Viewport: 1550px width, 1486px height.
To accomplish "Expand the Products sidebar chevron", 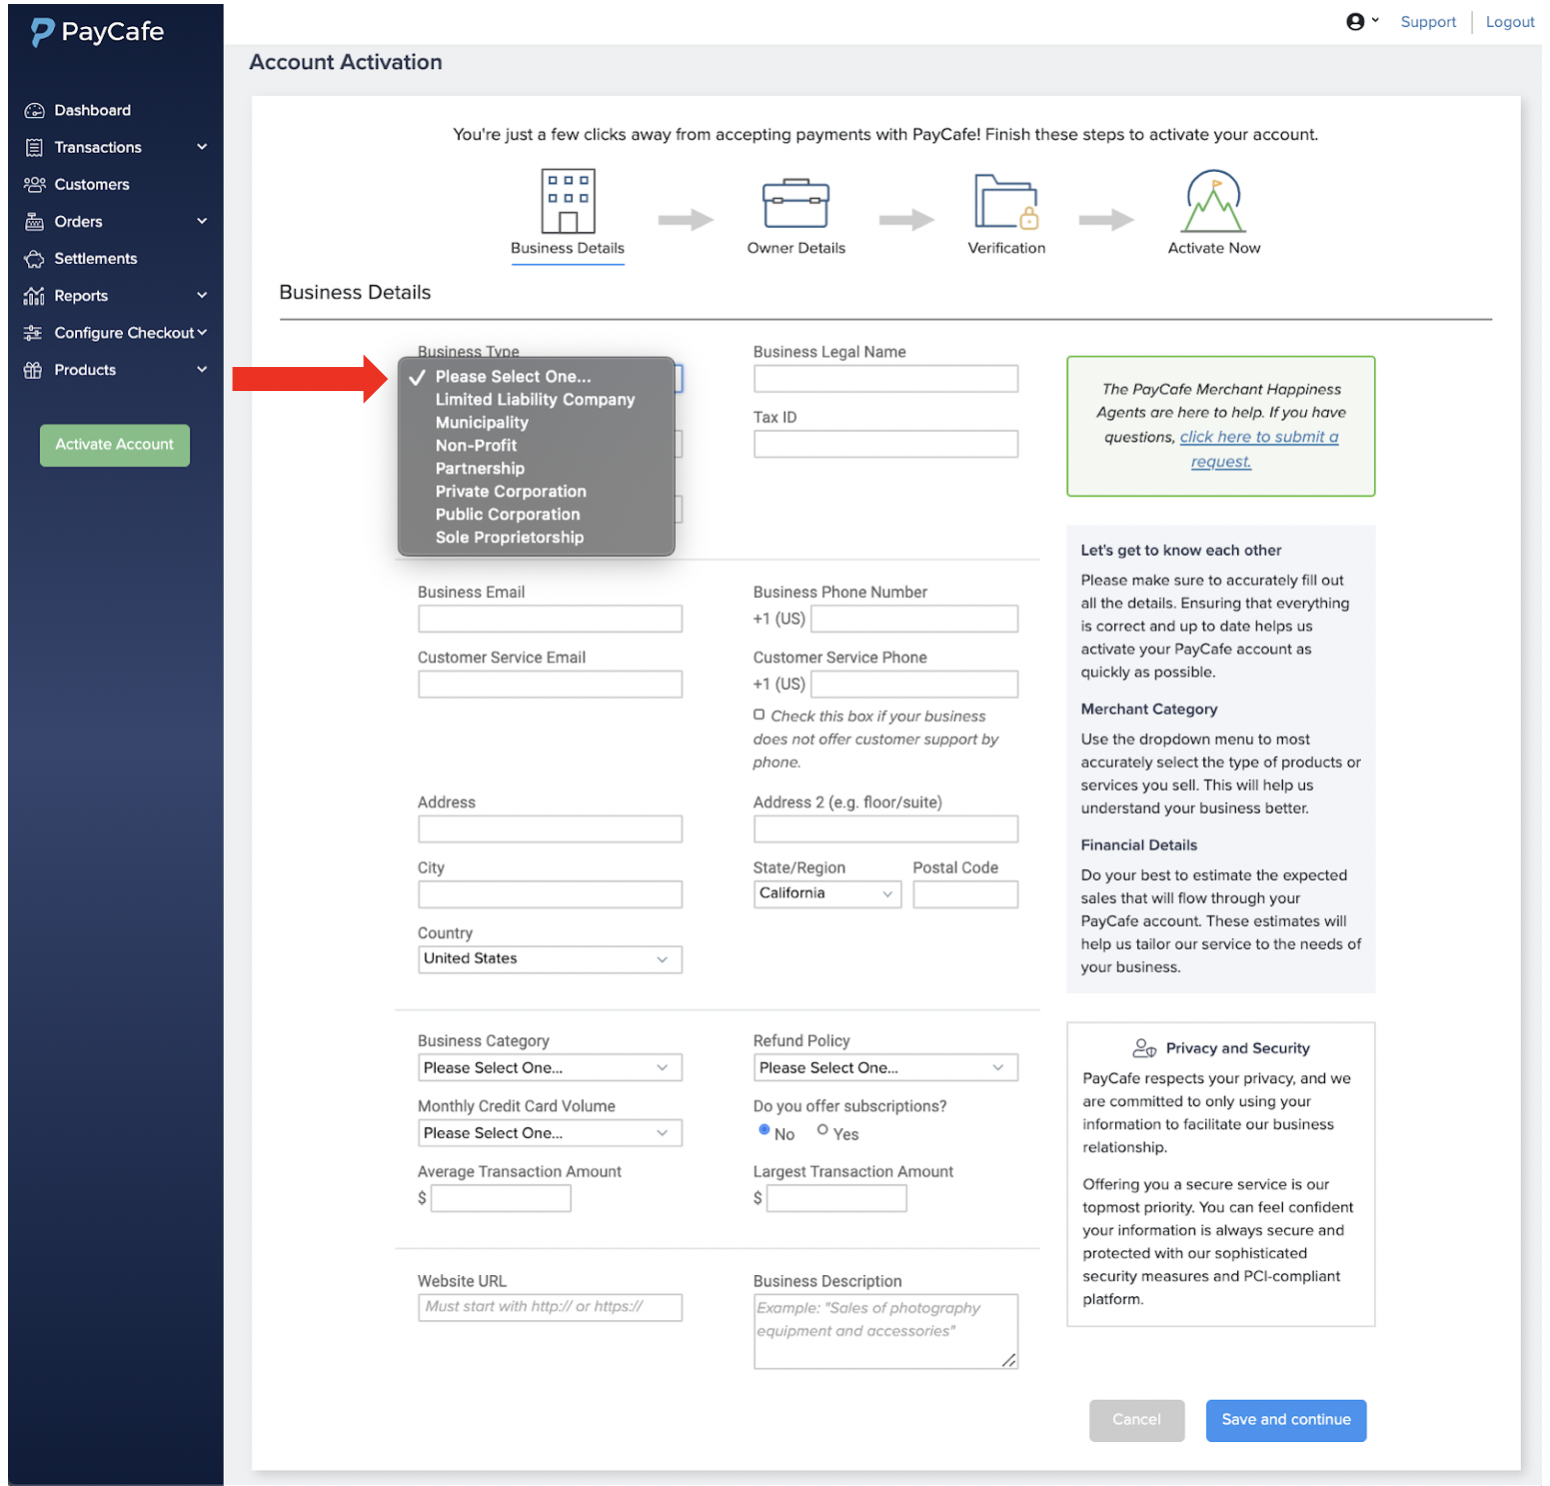I will coord(202,369).
